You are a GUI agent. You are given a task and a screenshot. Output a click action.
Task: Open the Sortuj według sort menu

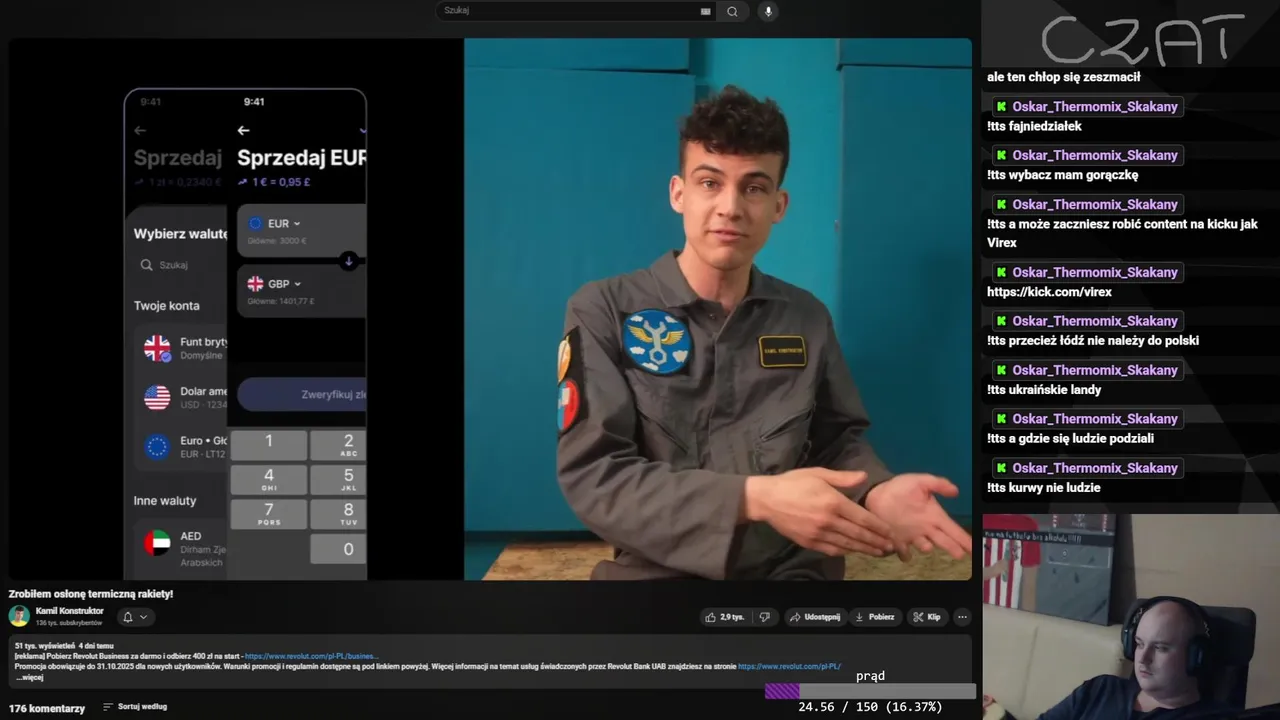pos(135,707)
